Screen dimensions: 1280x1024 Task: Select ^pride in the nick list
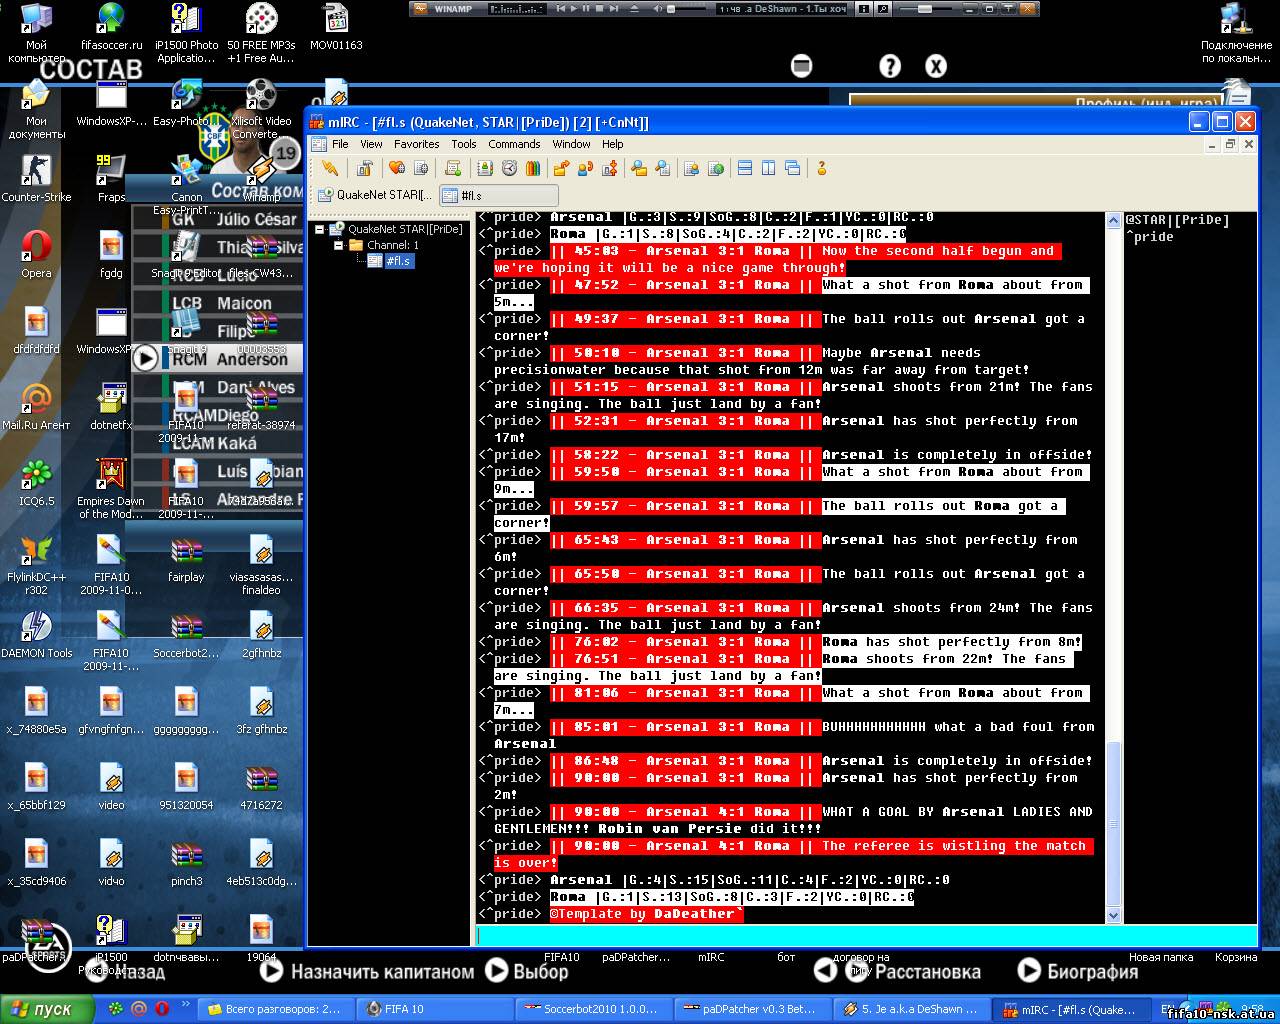click(x=1150, y=237)
